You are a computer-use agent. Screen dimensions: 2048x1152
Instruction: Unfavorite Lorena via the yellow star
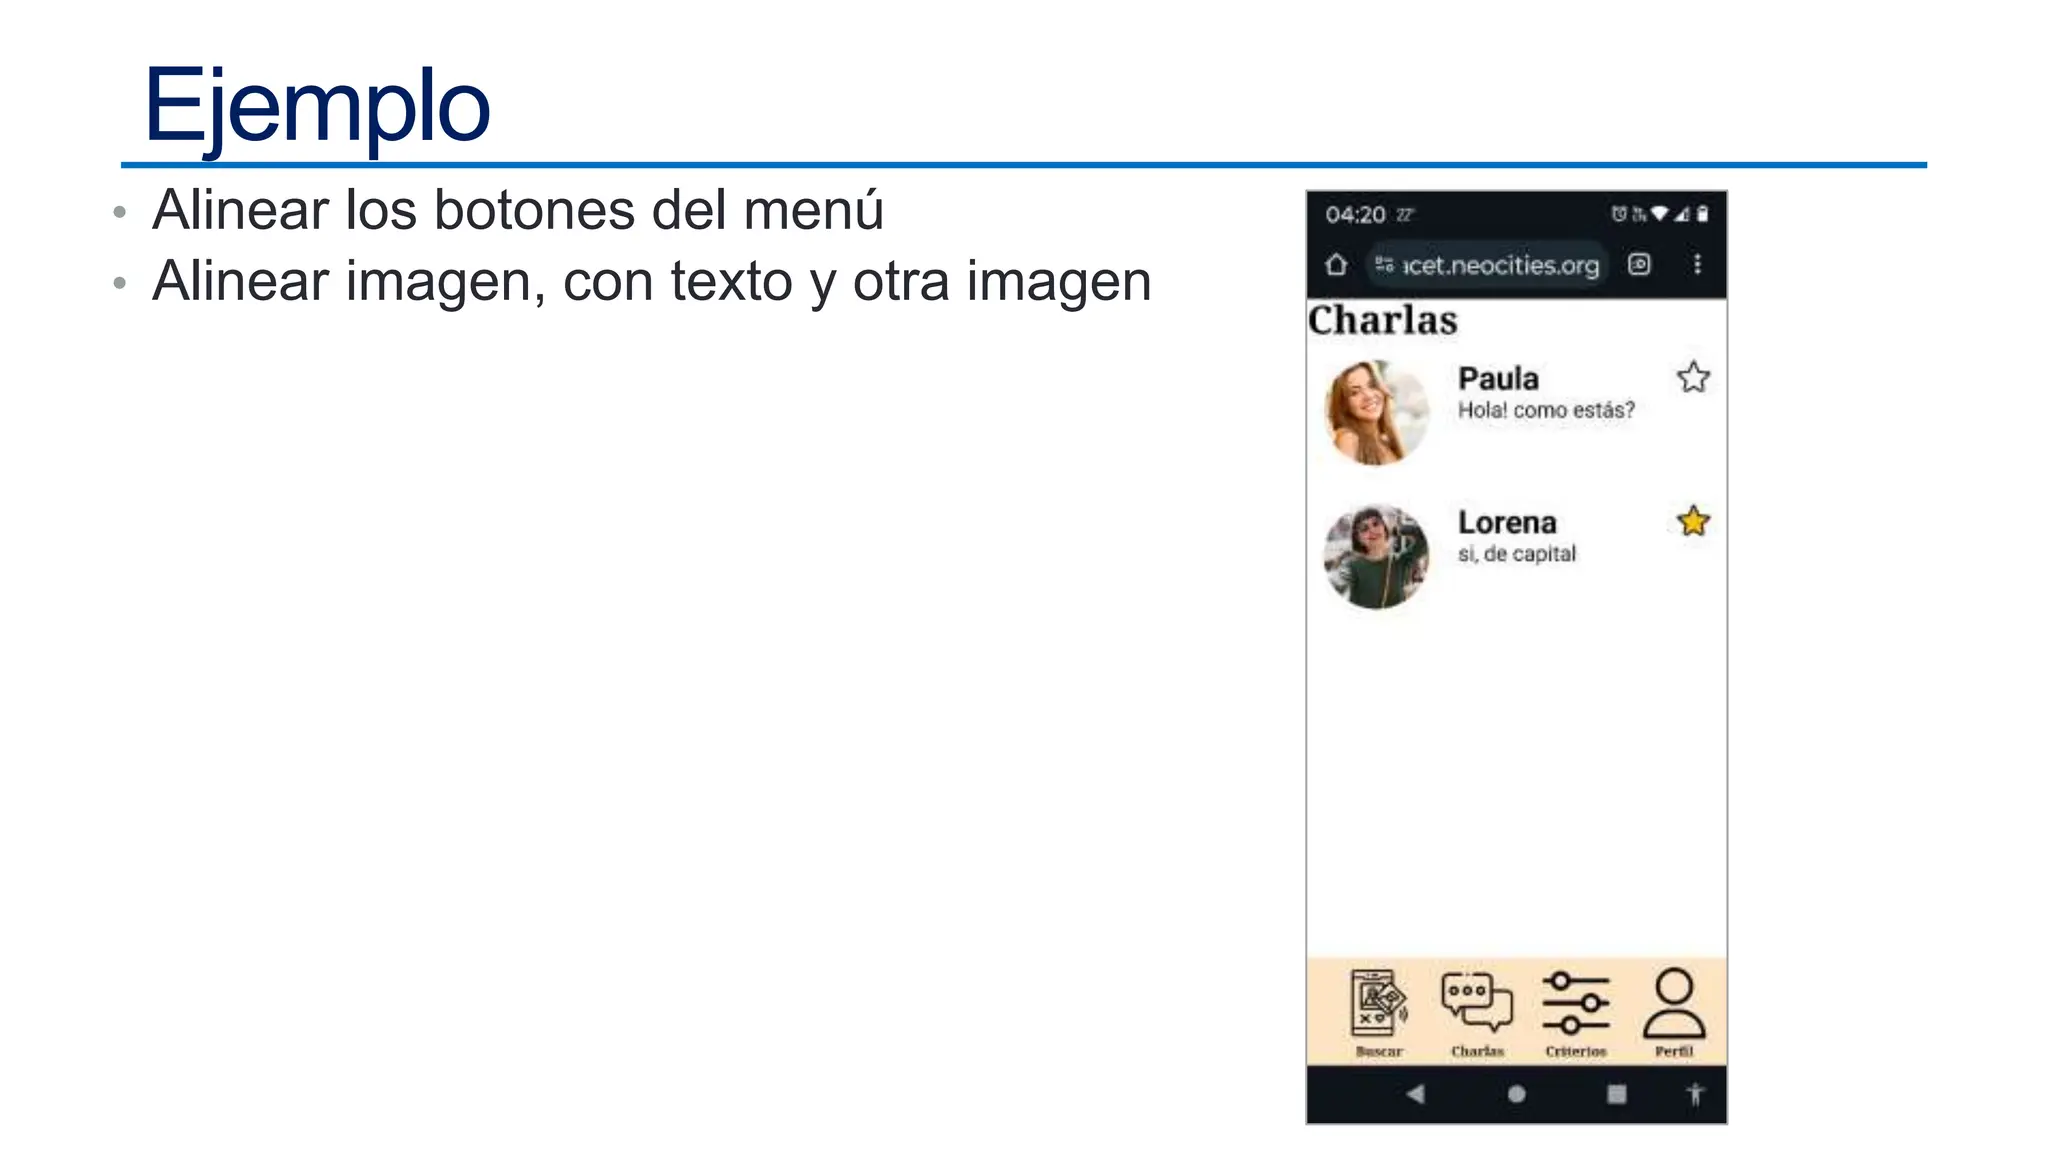click(1693, 521)
